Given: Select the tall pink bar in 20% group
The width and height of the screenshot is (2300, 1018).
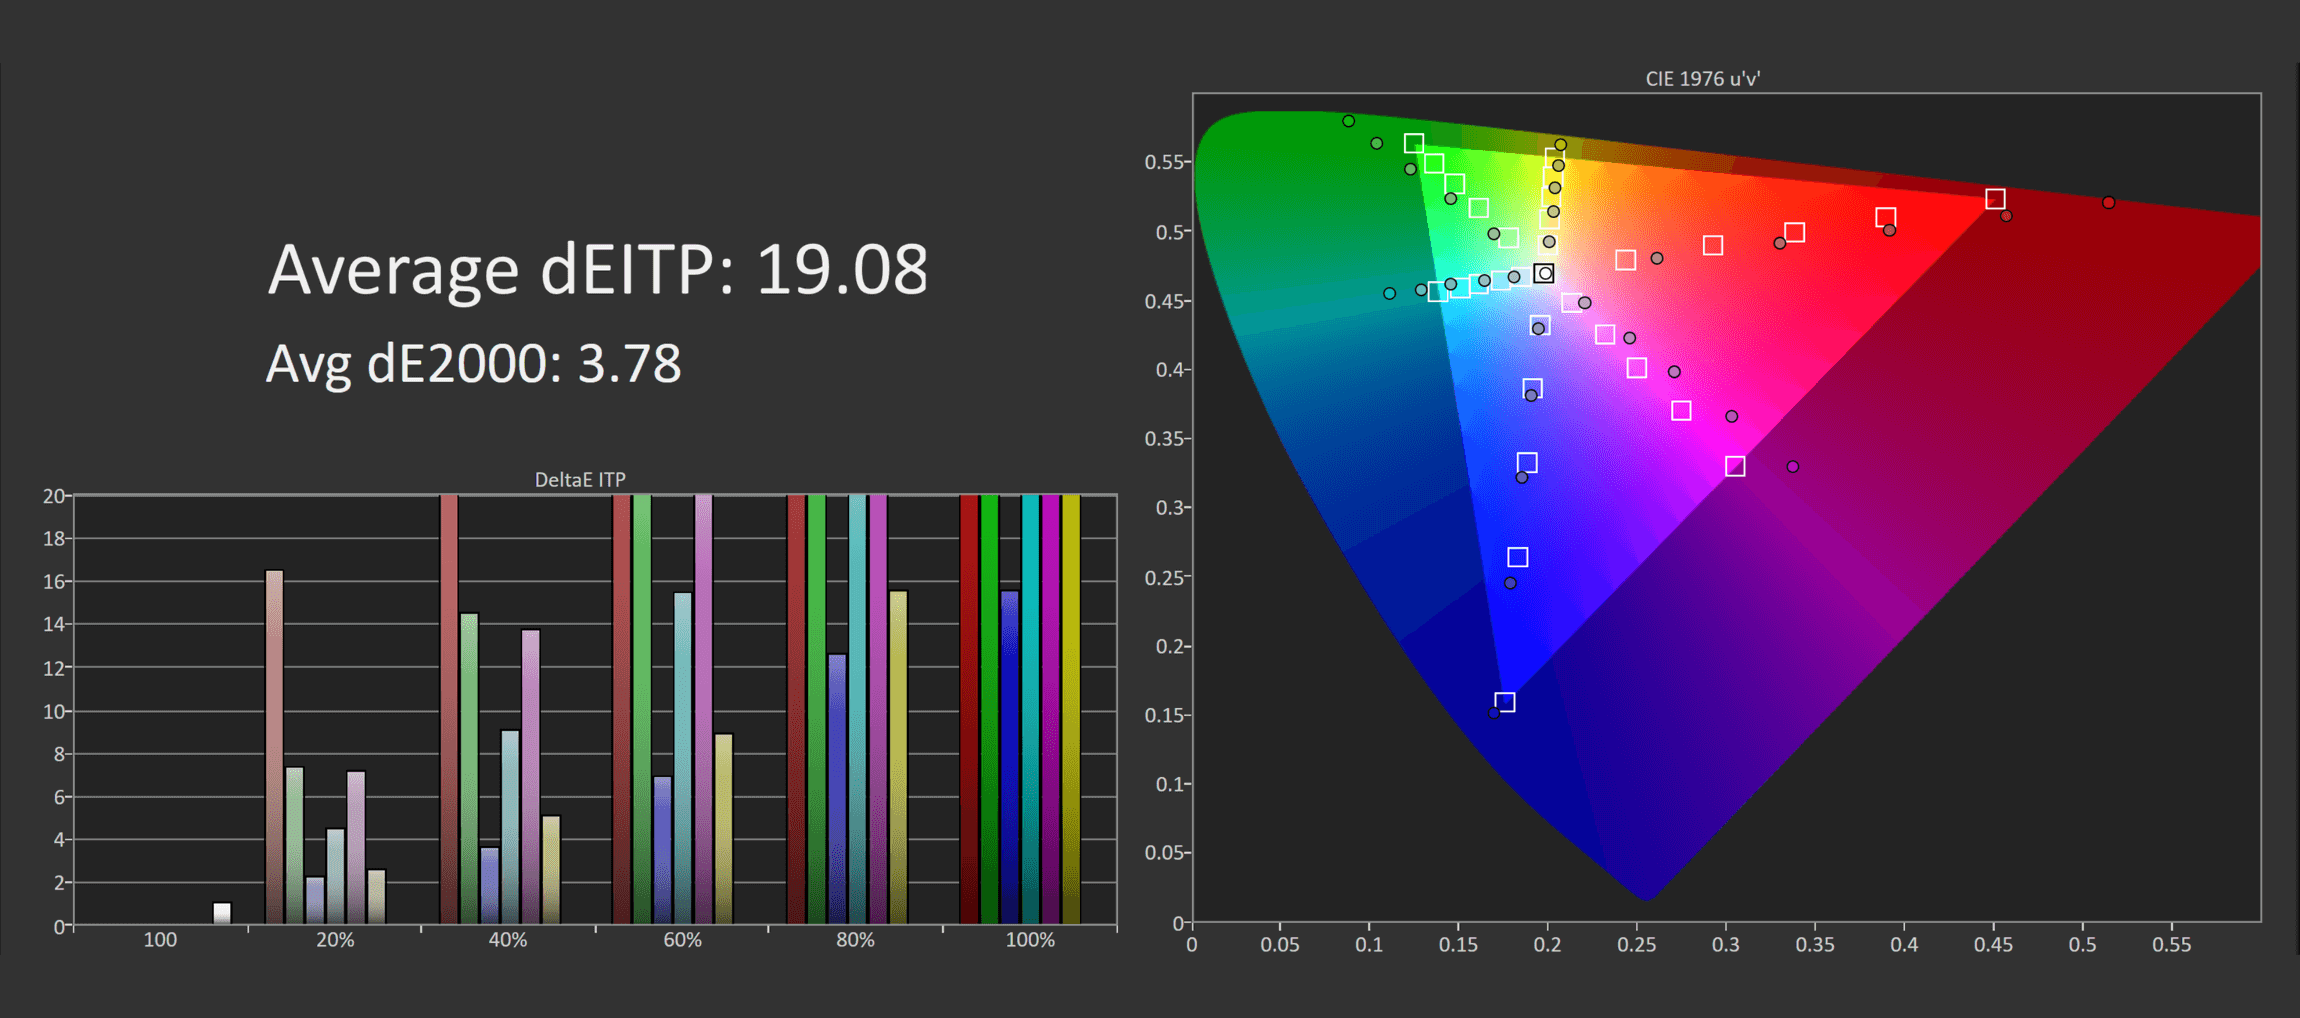Looking at the screenshot, I should click(x=274, y=746).
